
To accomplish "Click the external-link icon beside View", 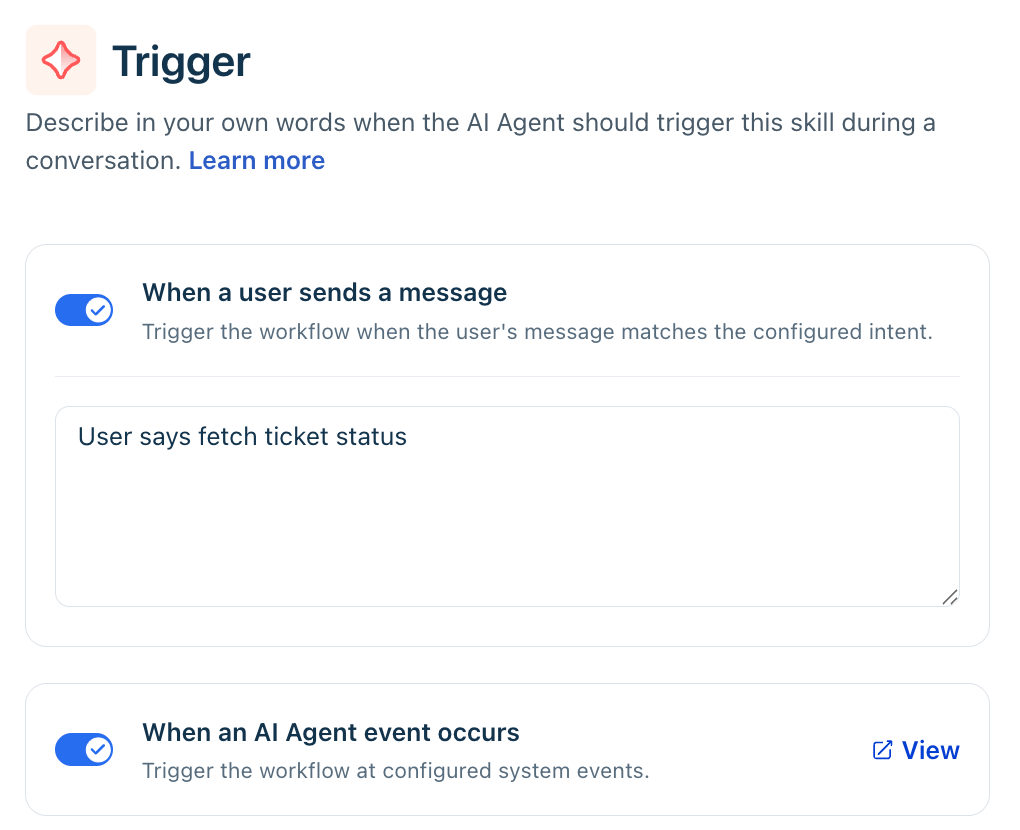I will [883, 750].
